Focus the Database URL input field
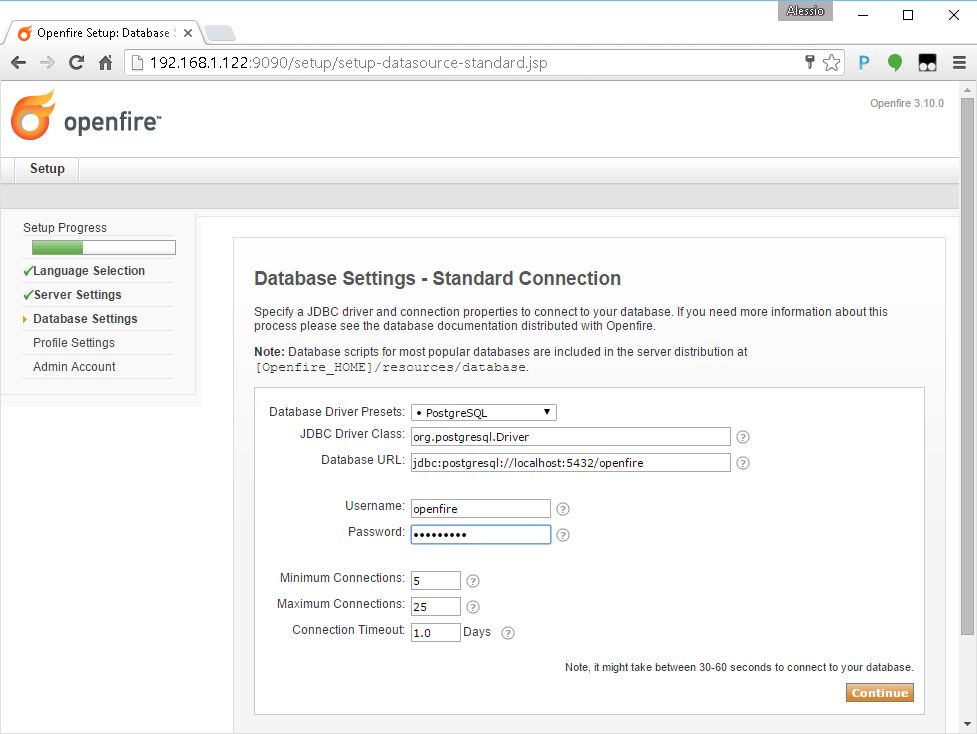 coord(570,462)
